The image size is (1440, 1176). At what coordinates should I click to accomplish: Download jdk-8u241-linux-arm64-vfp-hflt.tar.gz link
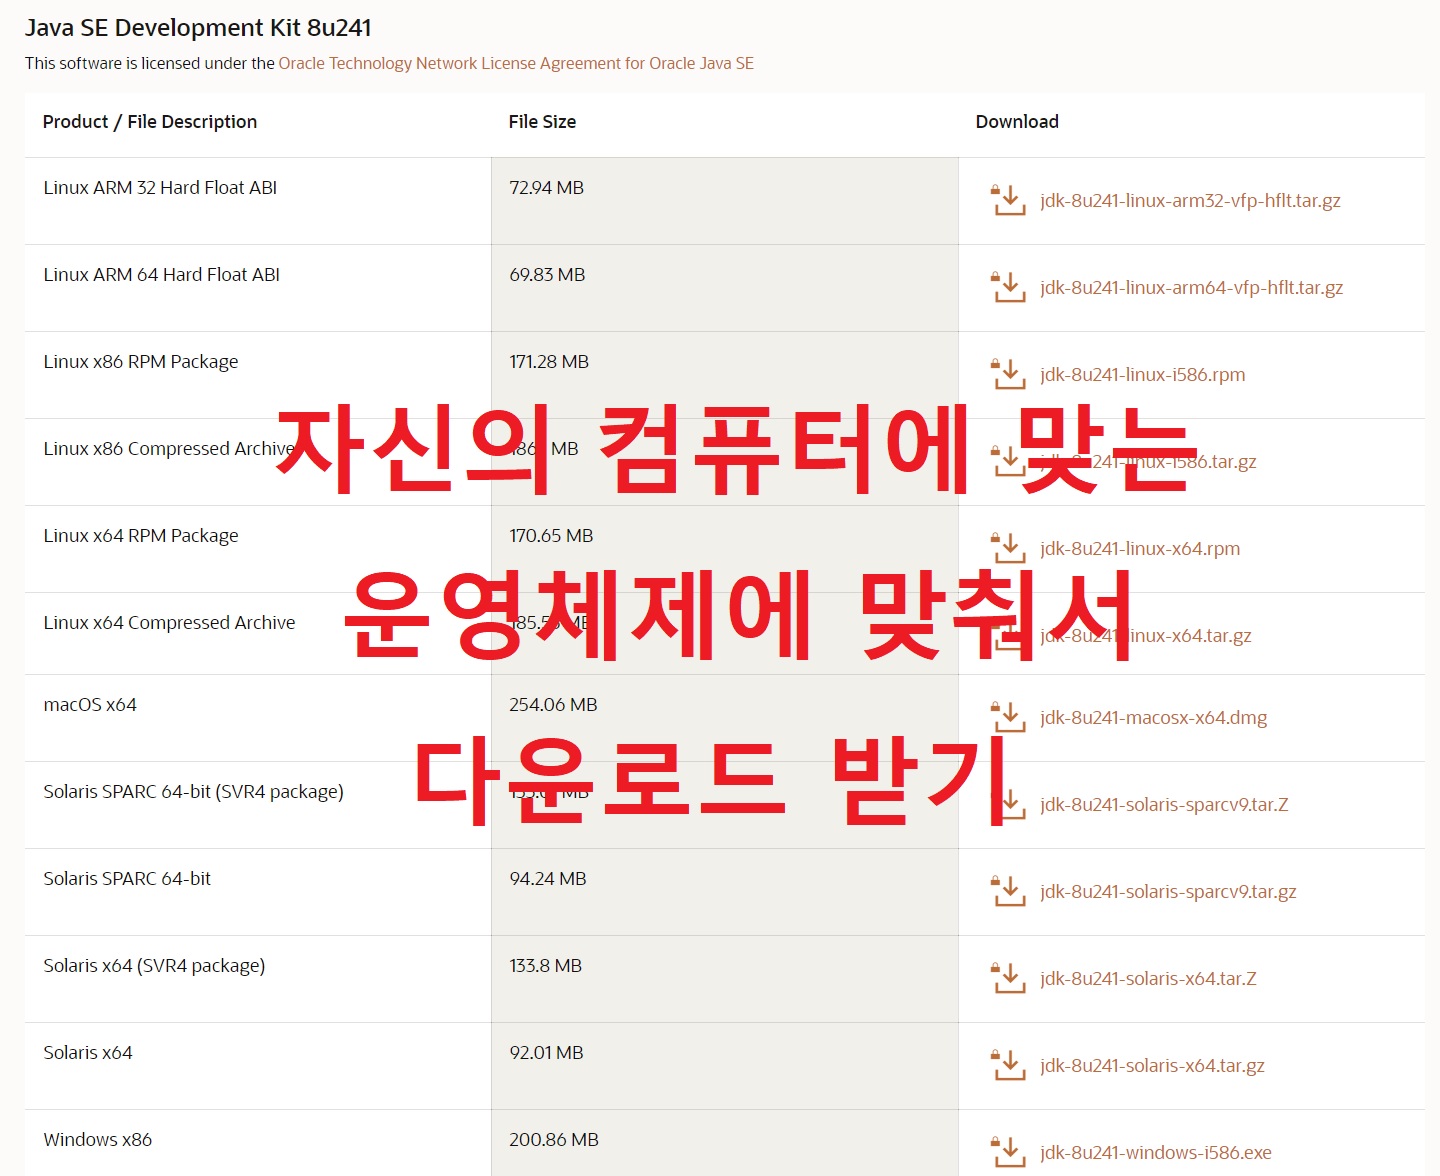(x=1191, y=287)
